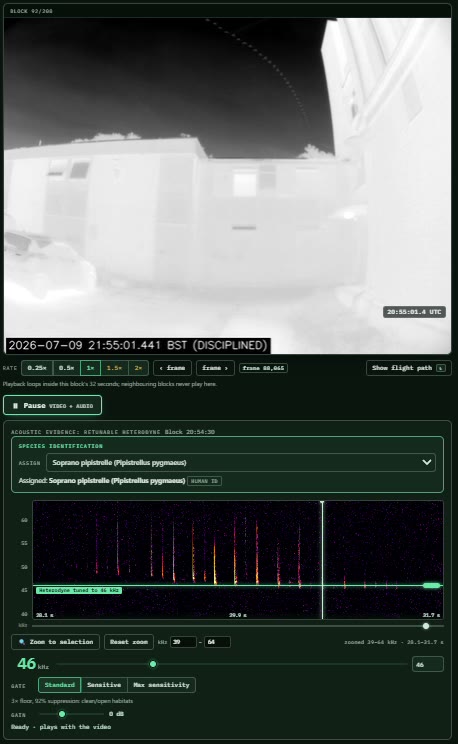Click the HUMAN ID badge
The height and width of the screenshot is (744, 458).
[x=204, y=481]
